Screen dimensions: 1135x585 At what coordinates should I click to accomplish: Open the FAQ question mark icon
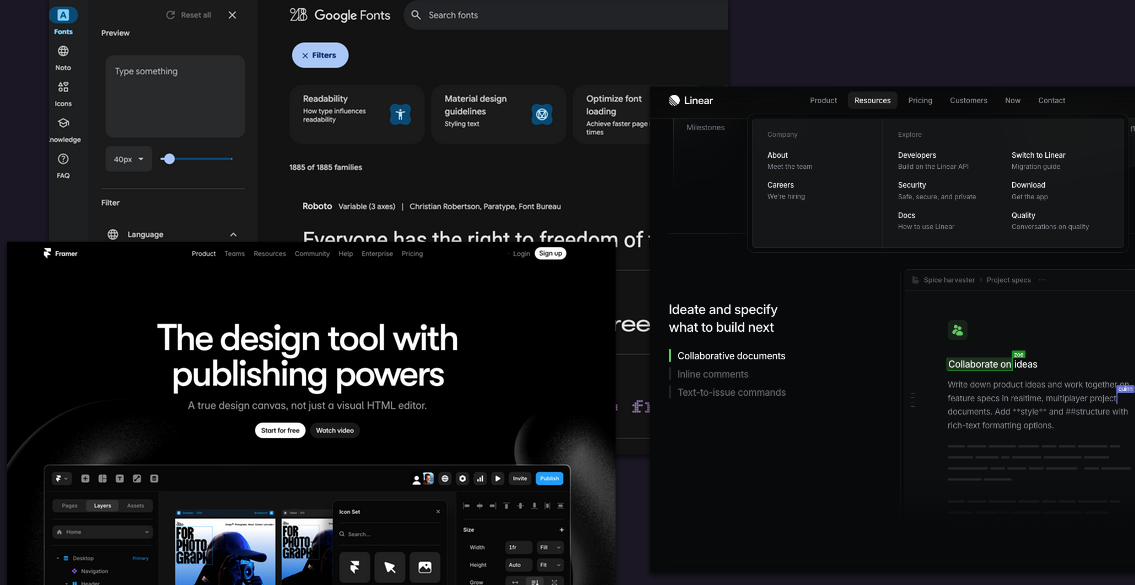63,160
